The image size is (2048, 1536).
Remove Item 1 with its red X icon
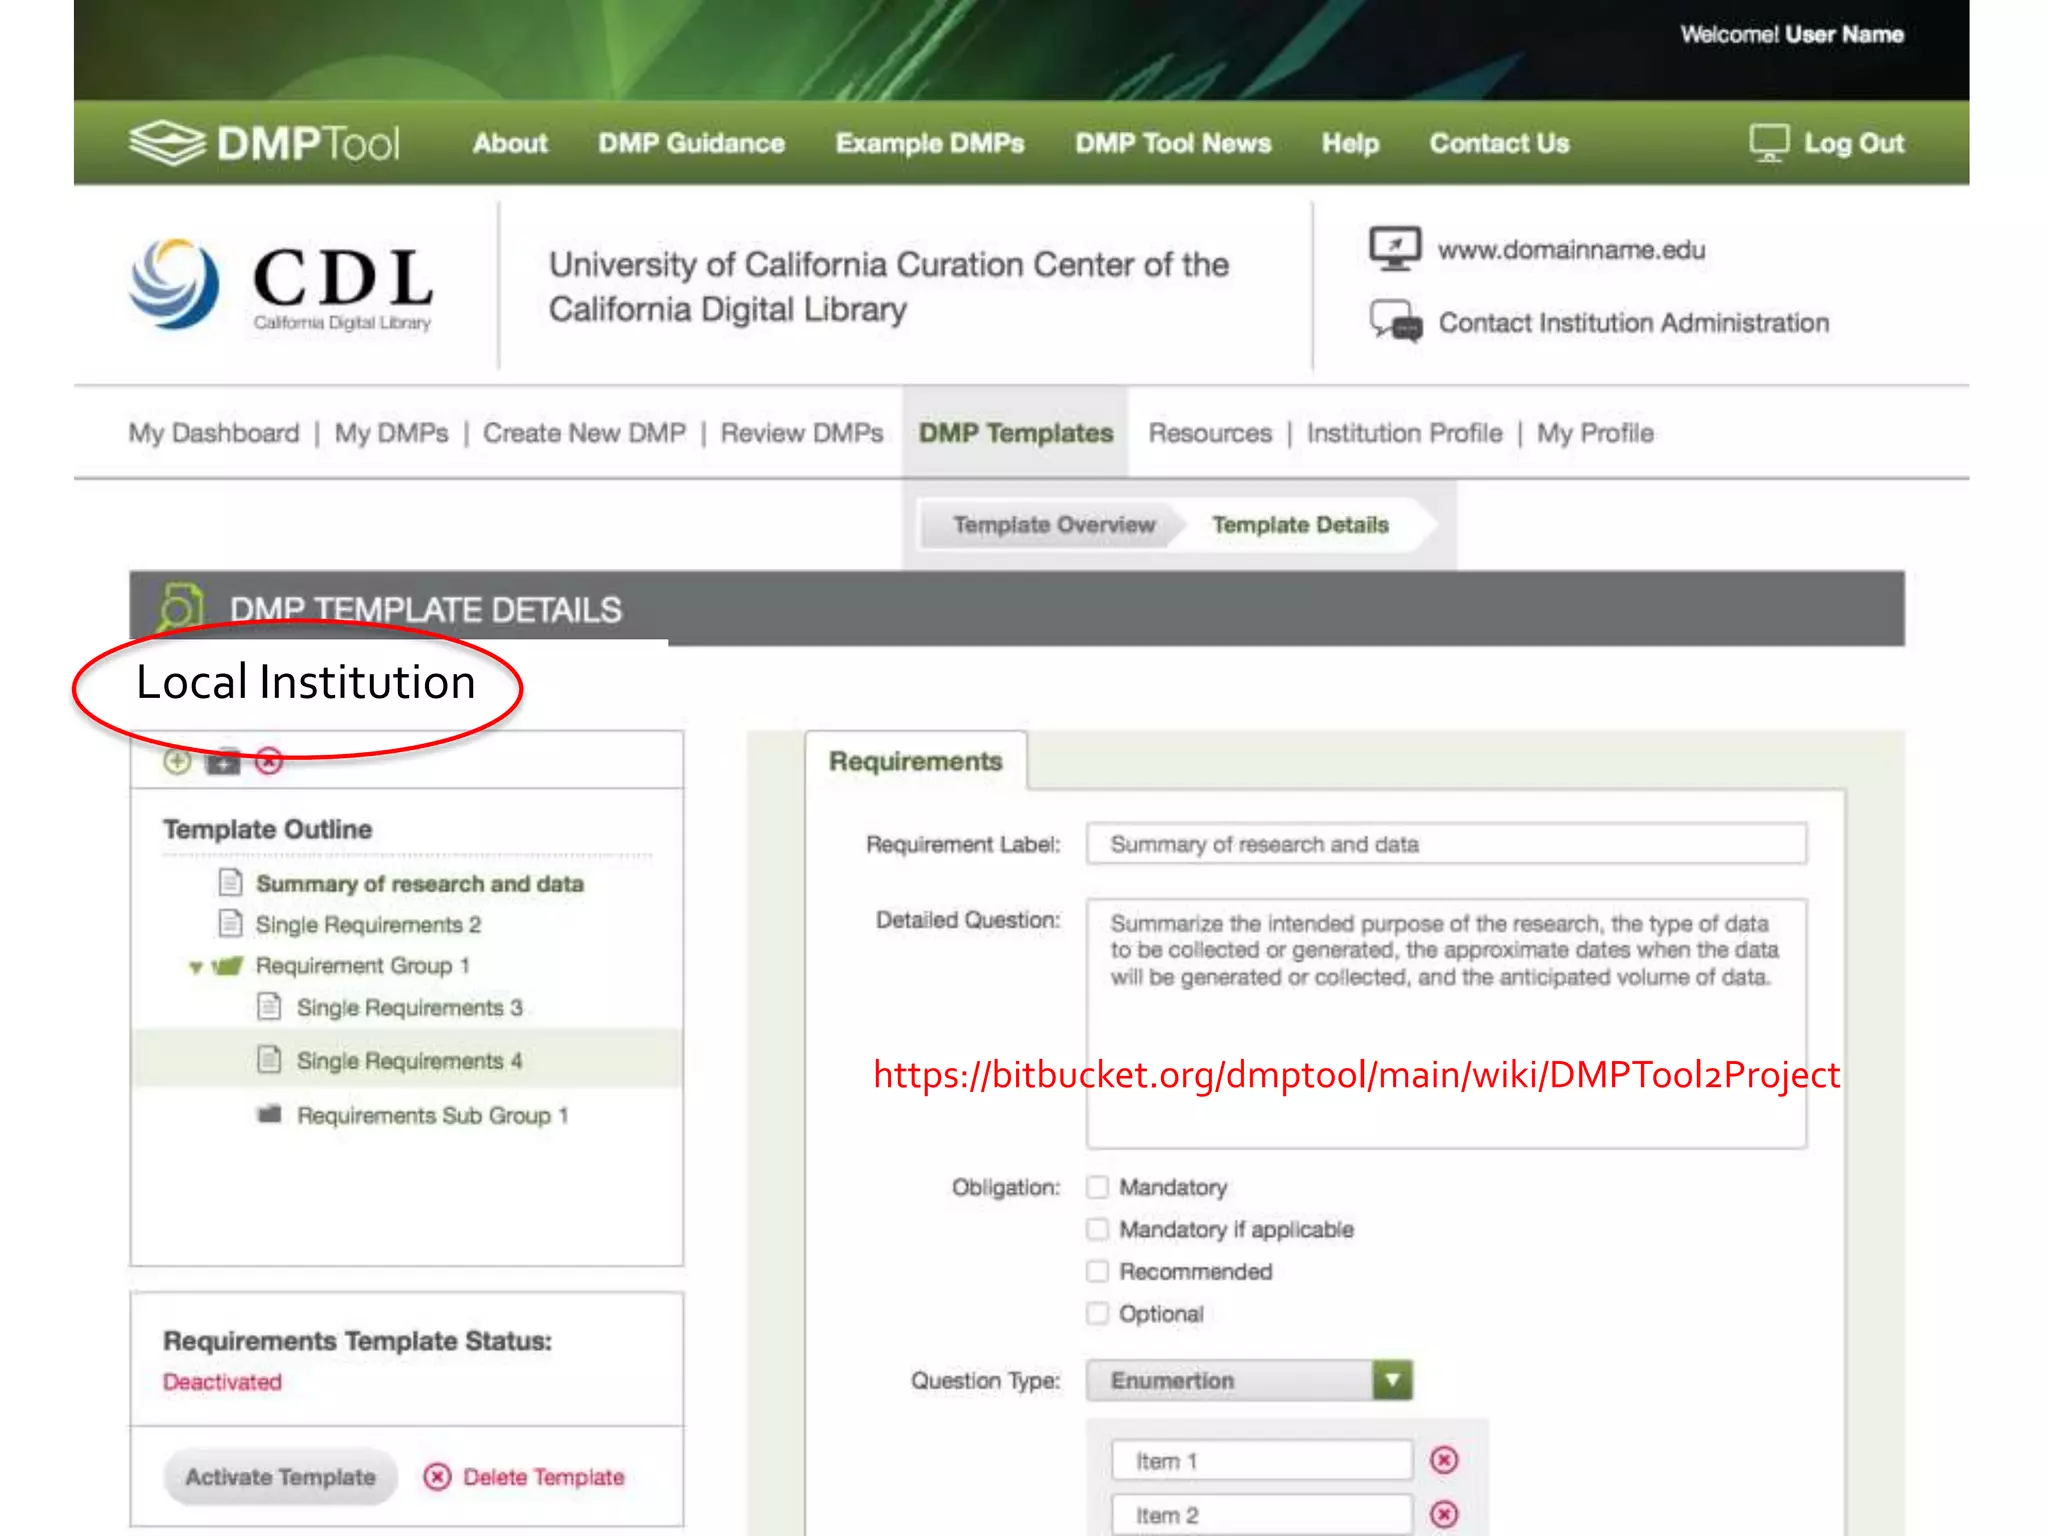(x=1444, y=1460)
